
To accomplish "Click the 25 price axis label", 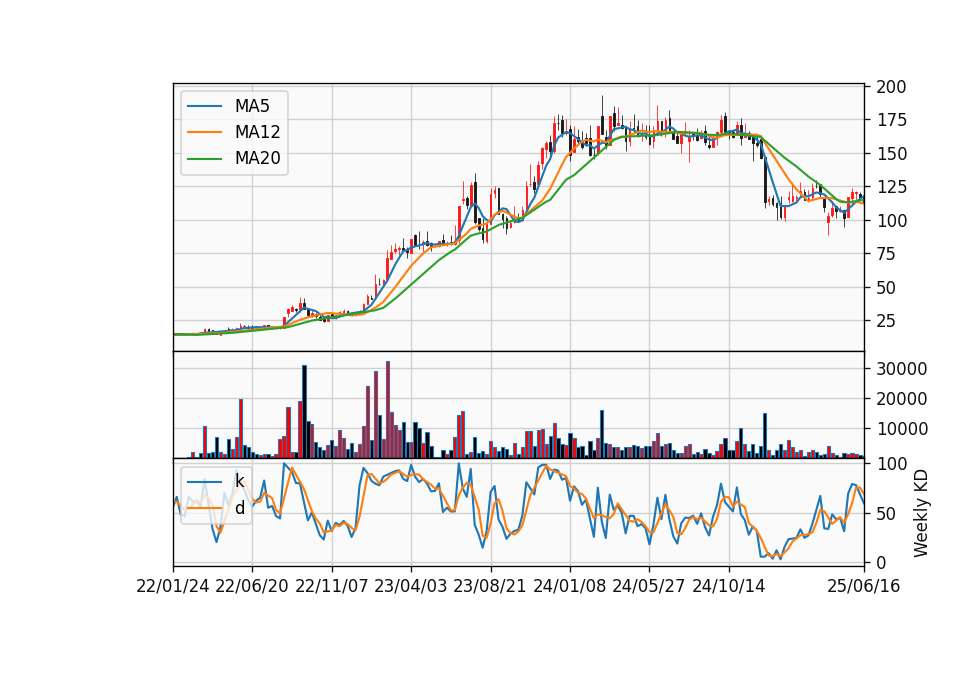I will pyautogui.click(x=886, y=321).
